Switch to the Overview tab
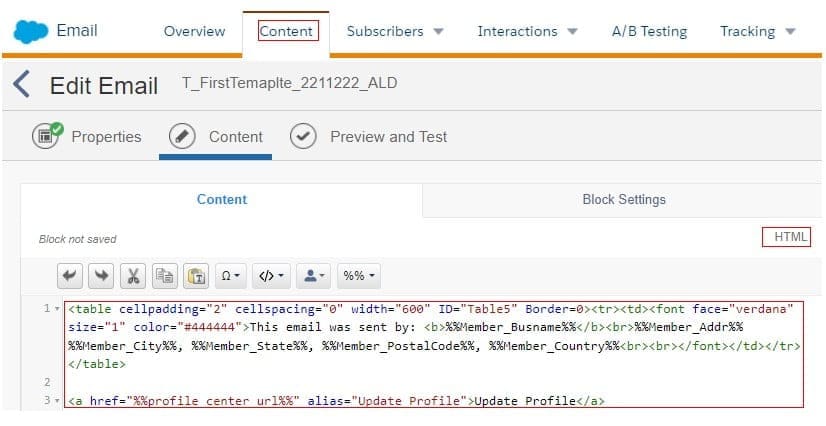The width and height of the screenshot is (826, 426). coord(194,31)
